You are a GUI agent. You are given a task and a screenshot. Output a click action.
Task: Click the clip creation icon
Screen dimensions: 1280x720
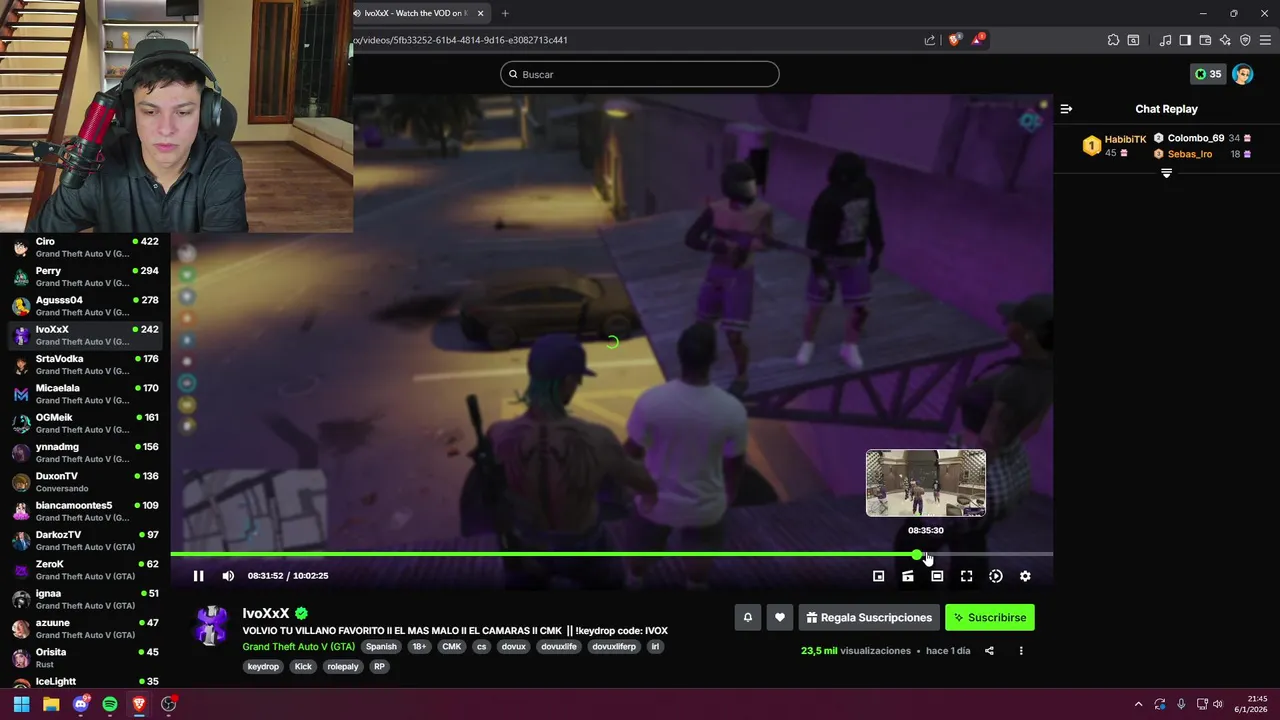tap(908, 576)
